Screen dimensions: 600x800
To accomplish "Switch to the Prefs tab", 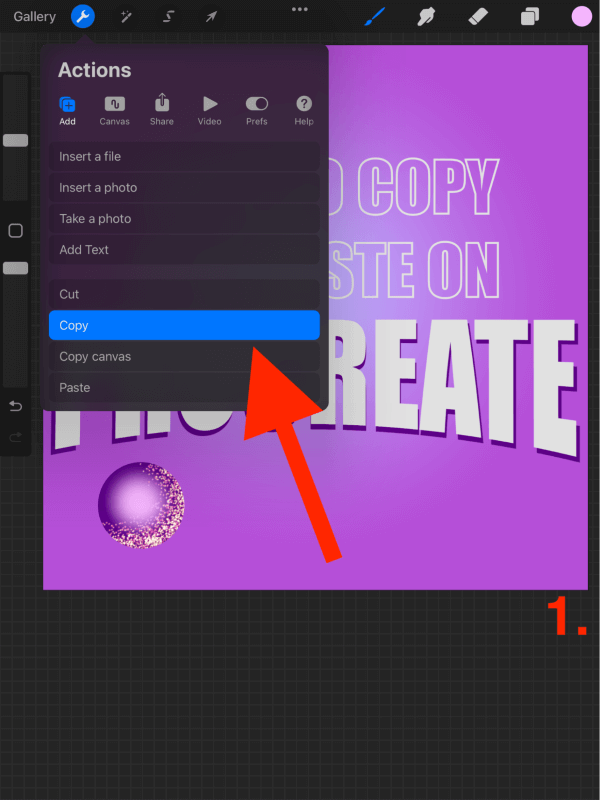I will coord(257,111).
